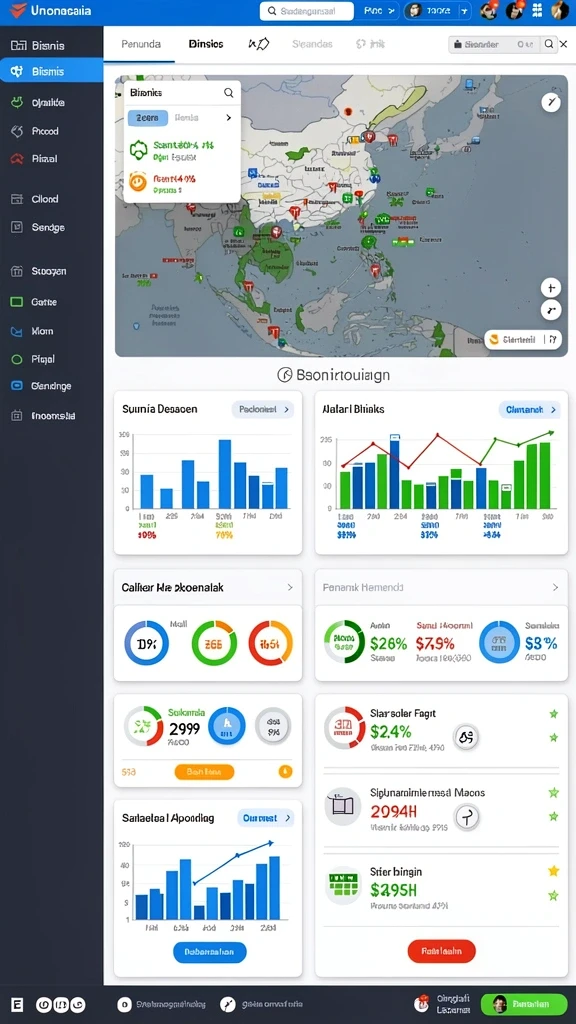Select the Klom mail icon in sidebar

[17, 331]
